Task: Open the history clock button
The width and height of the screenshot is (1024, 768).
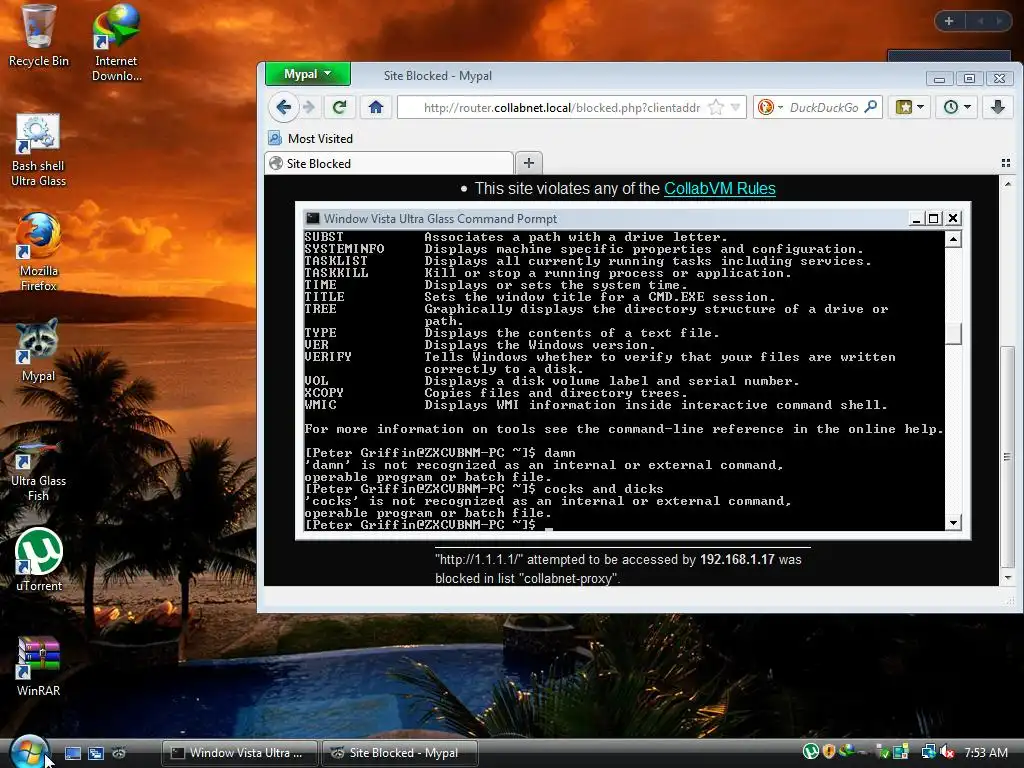Action: (951, 107)
